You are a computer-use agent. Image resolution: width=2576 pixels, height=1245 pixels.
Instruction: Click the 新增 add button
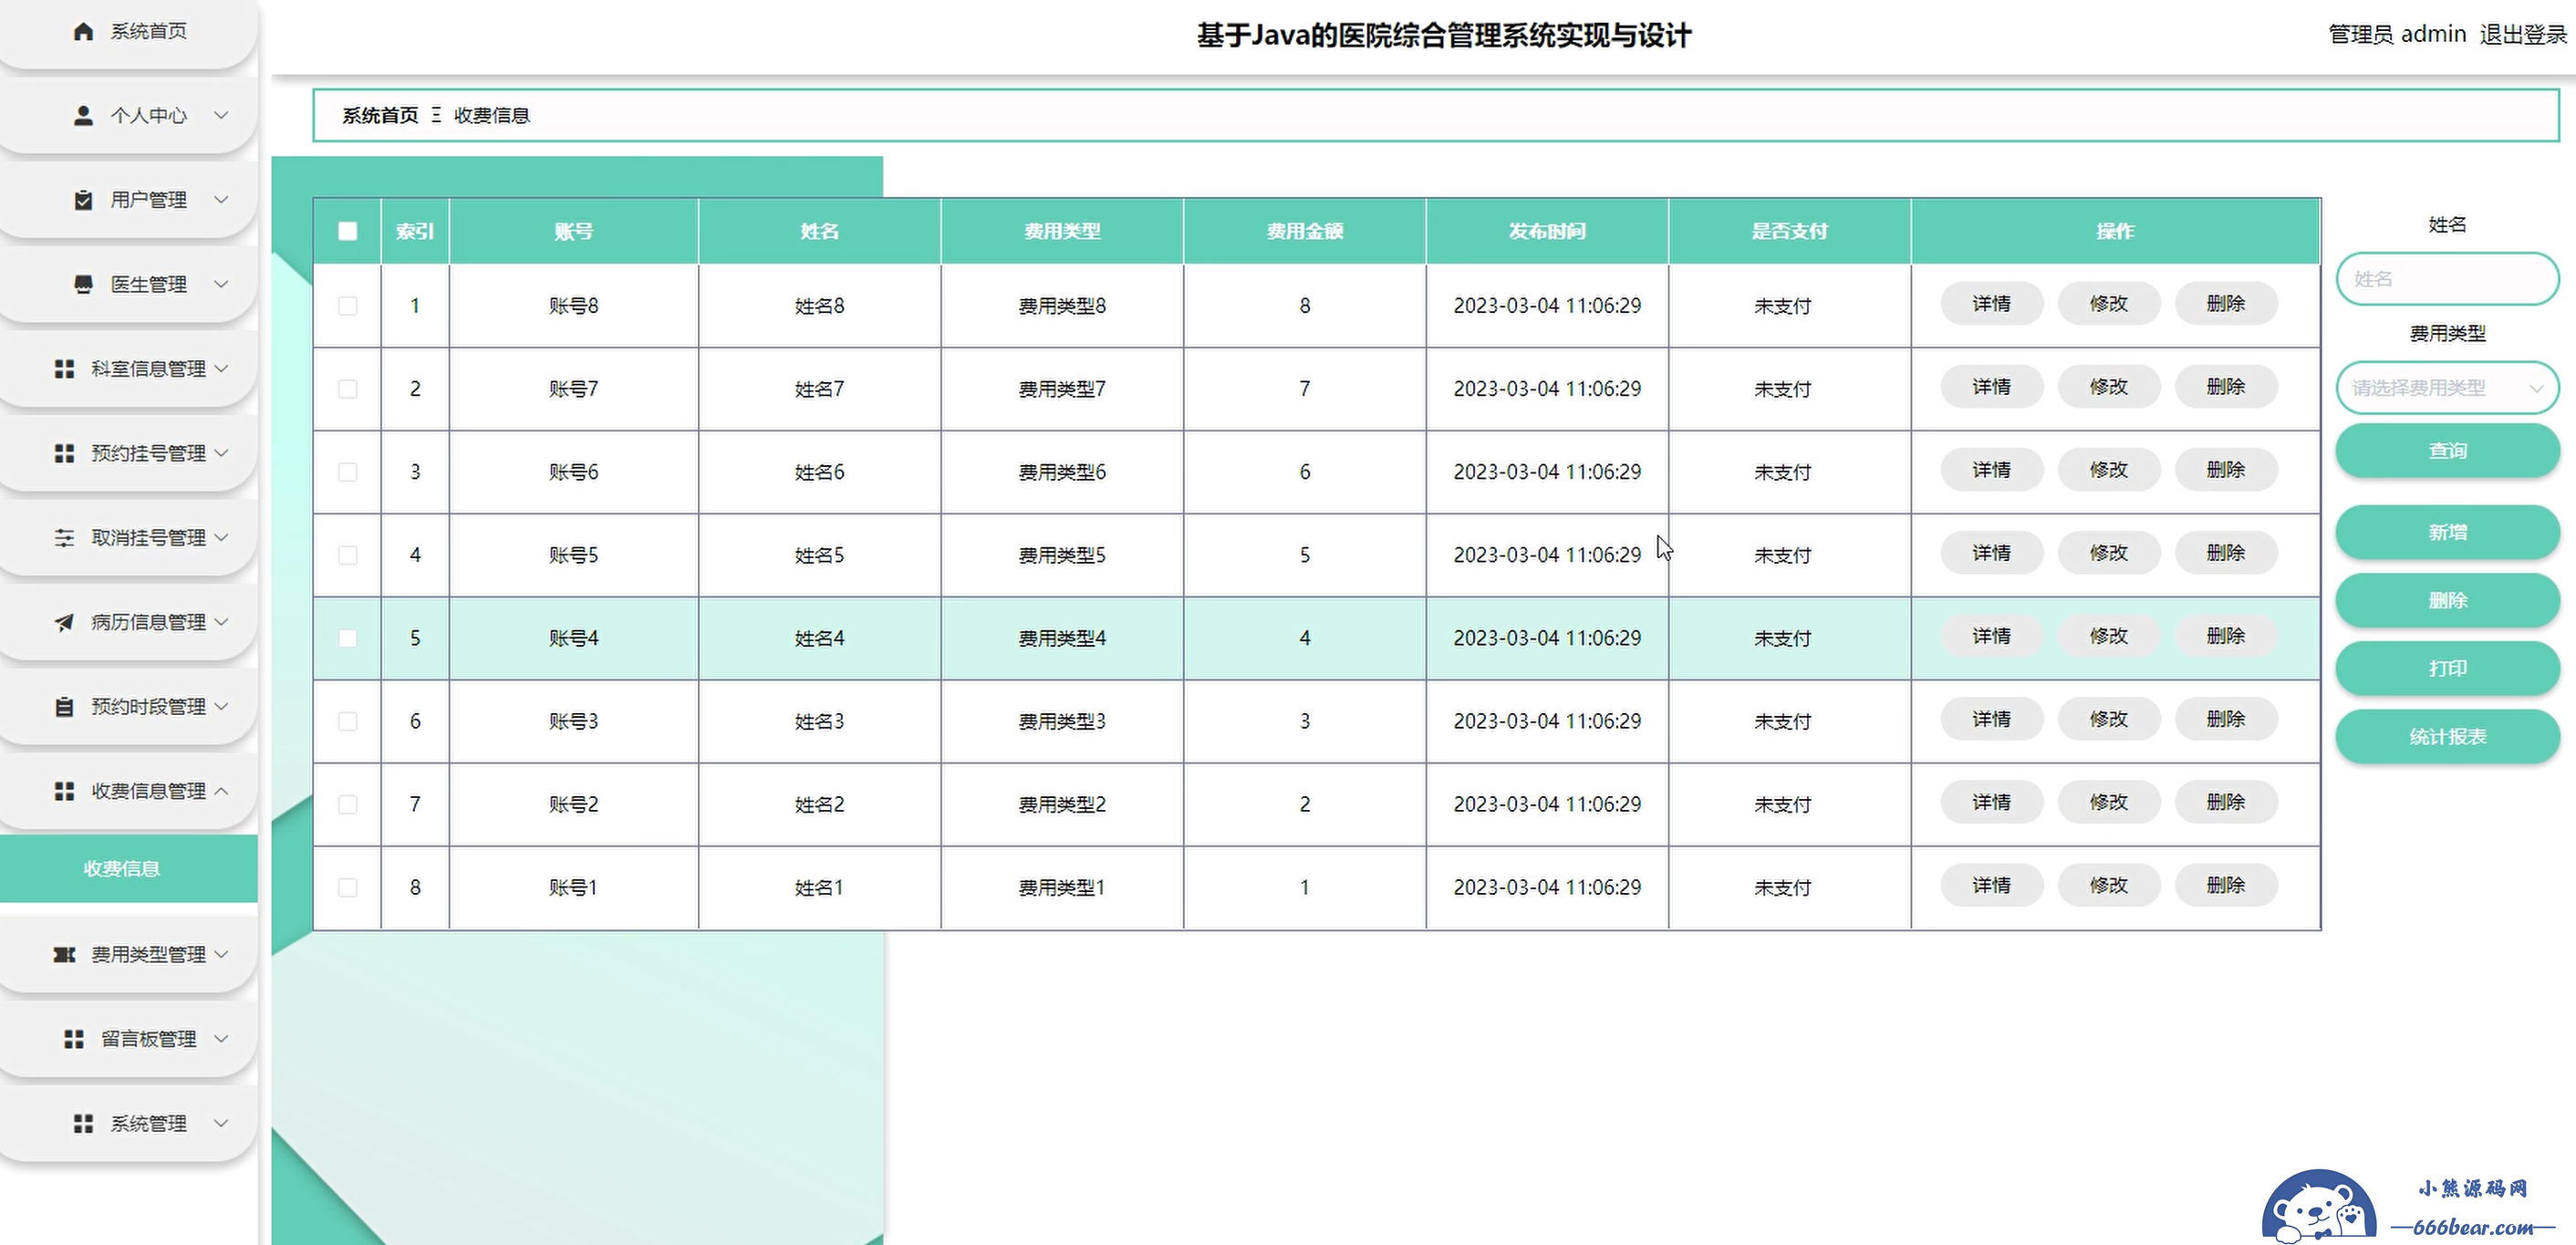2447,532
